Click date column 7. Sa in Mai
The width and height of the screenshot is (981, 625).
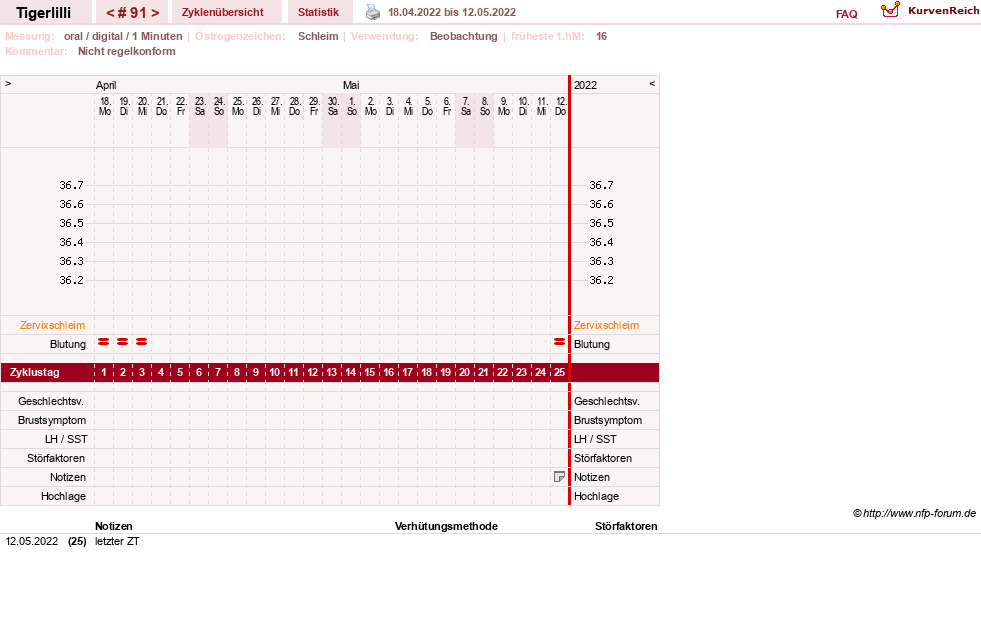click(x=465, y=106)
